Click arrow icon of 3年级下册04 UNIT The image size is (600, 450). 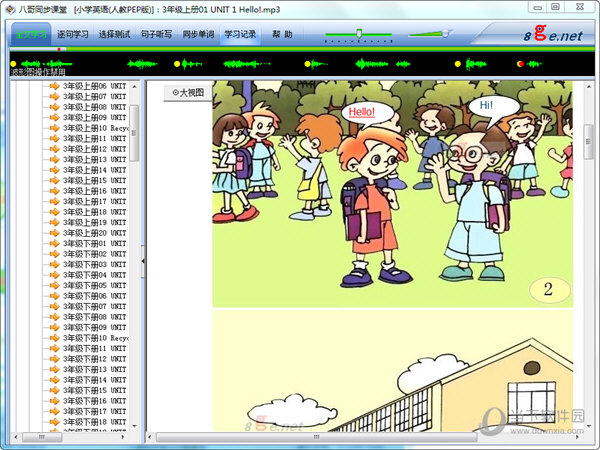(x=54, y=275)
